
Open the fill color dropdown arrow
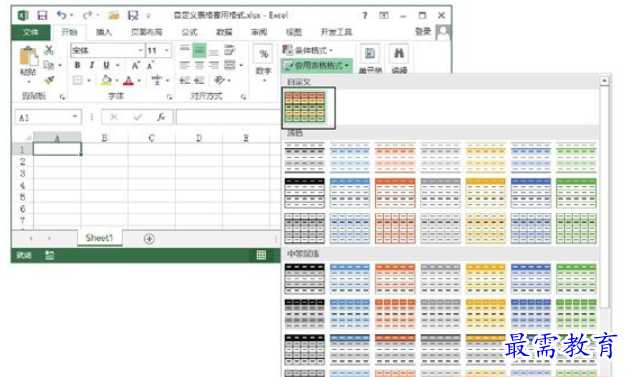pos(117,81)
